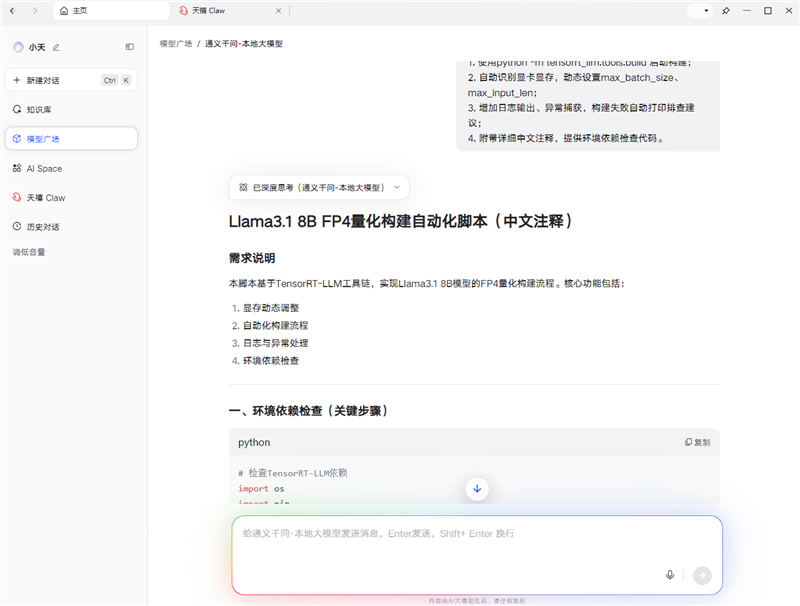The height and width of the screenshot is (606, 800).
Task: Click the 小天 avatar logo
Action: click(x=18, y=47)
